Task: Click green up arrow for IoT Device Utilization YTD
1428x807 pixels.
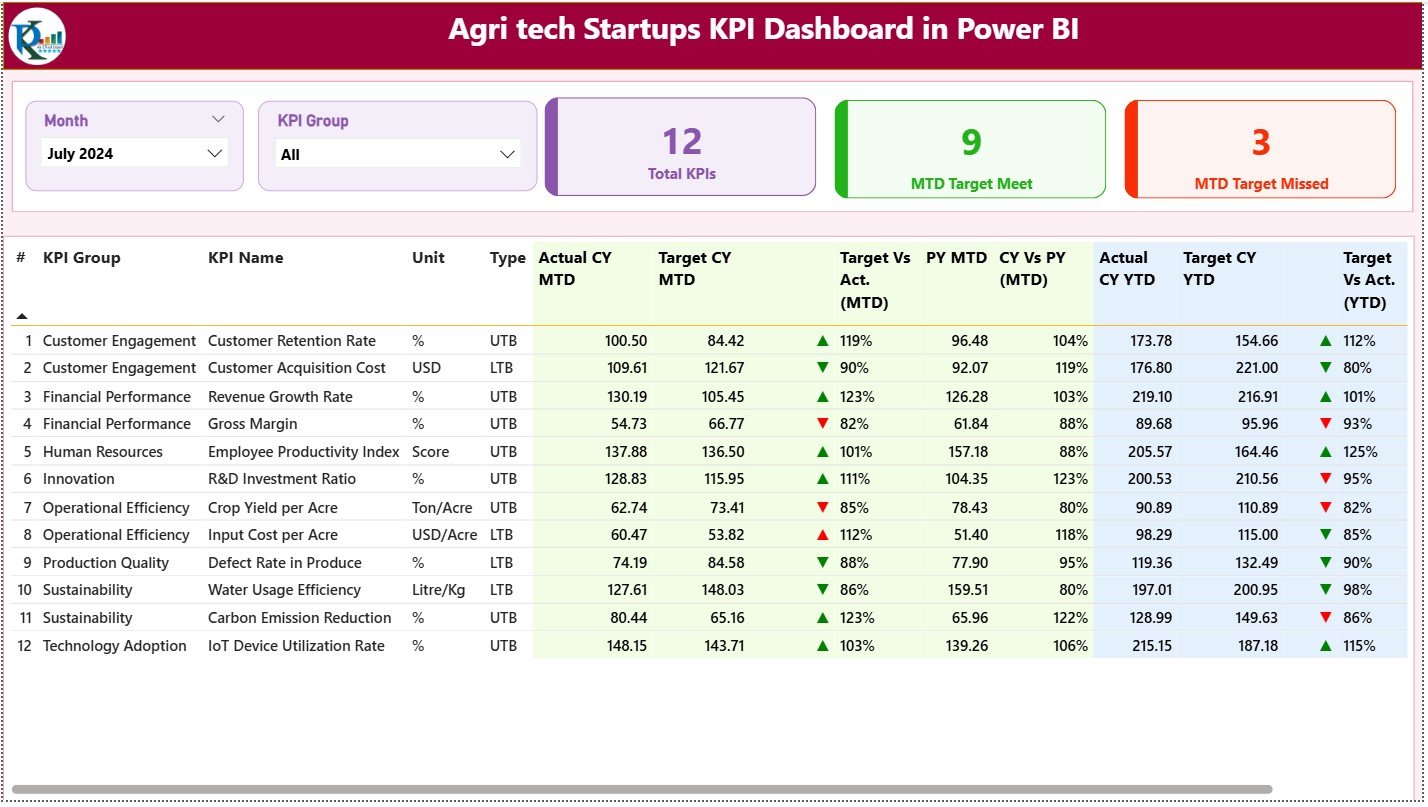Action: pyautogui.click(x=1326, y=646)
